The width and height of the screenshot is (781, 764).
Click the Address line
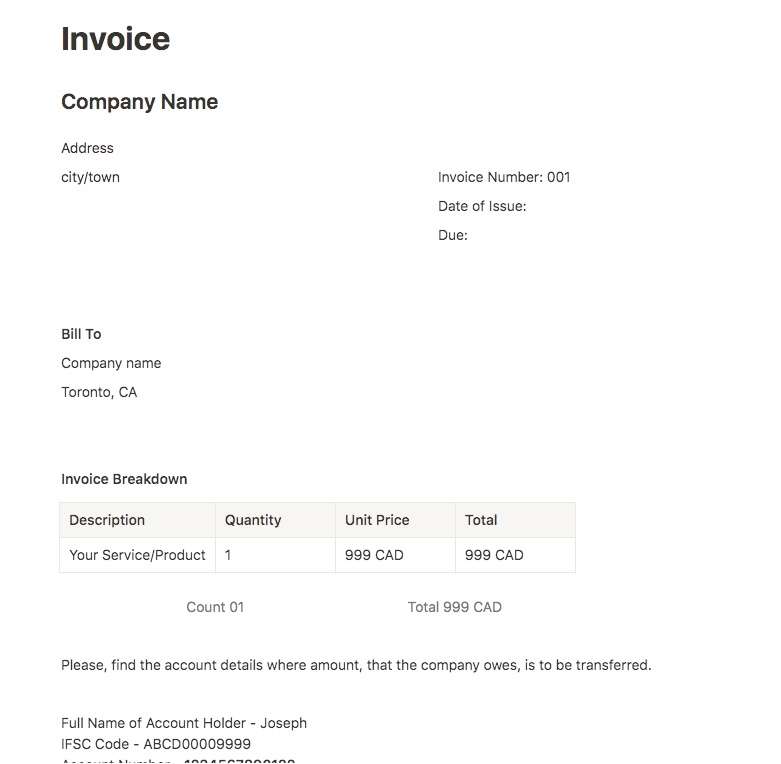coord(87,148)
